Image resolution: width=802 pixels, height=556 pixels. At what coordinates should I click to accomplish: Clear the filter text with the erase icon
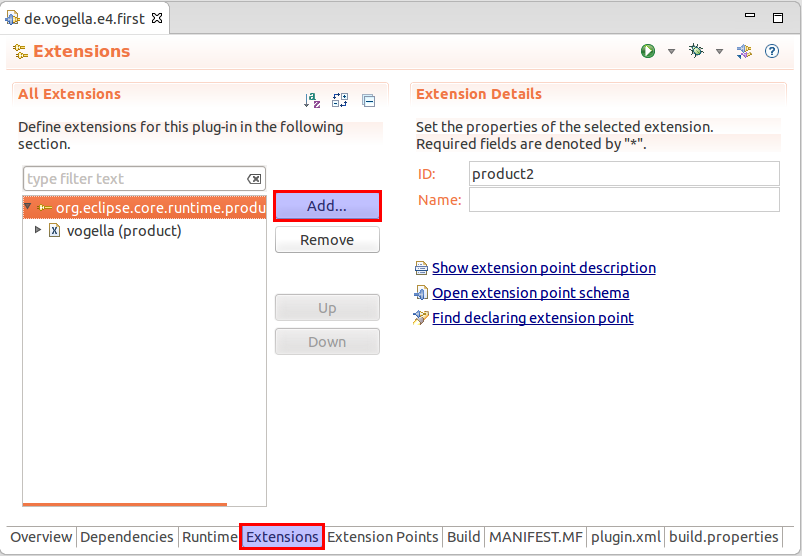[254, 179]
